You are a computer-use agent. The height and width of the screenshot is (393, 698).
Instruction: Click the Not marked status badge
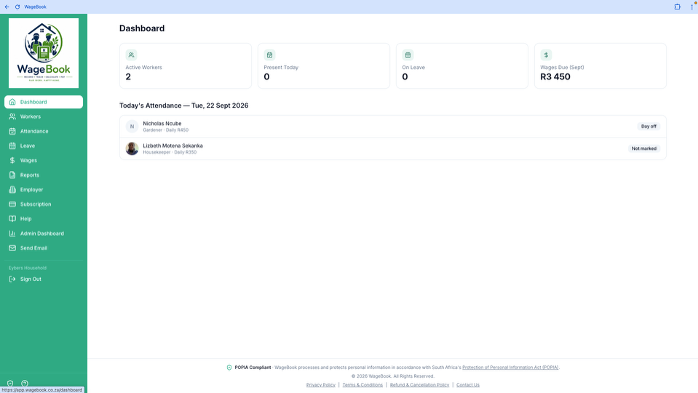point(644,149)
